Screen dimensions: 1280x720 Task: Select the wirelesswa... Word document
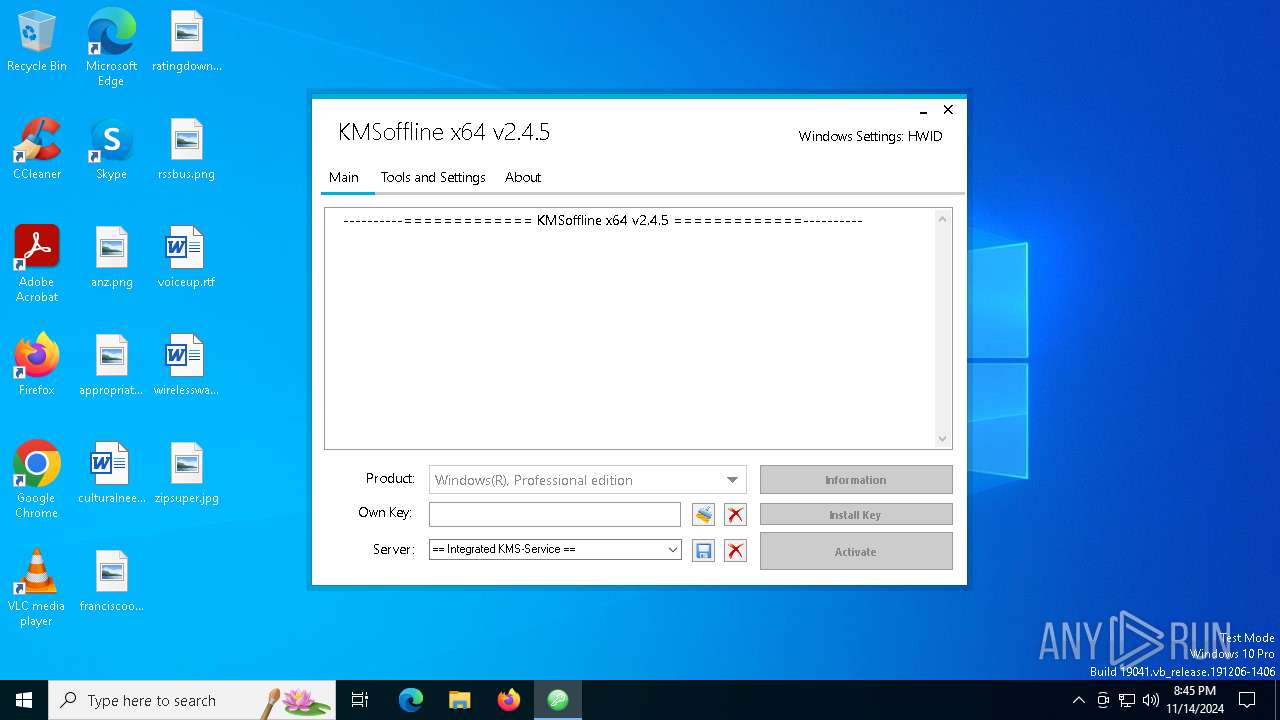(x=187, y=366)
